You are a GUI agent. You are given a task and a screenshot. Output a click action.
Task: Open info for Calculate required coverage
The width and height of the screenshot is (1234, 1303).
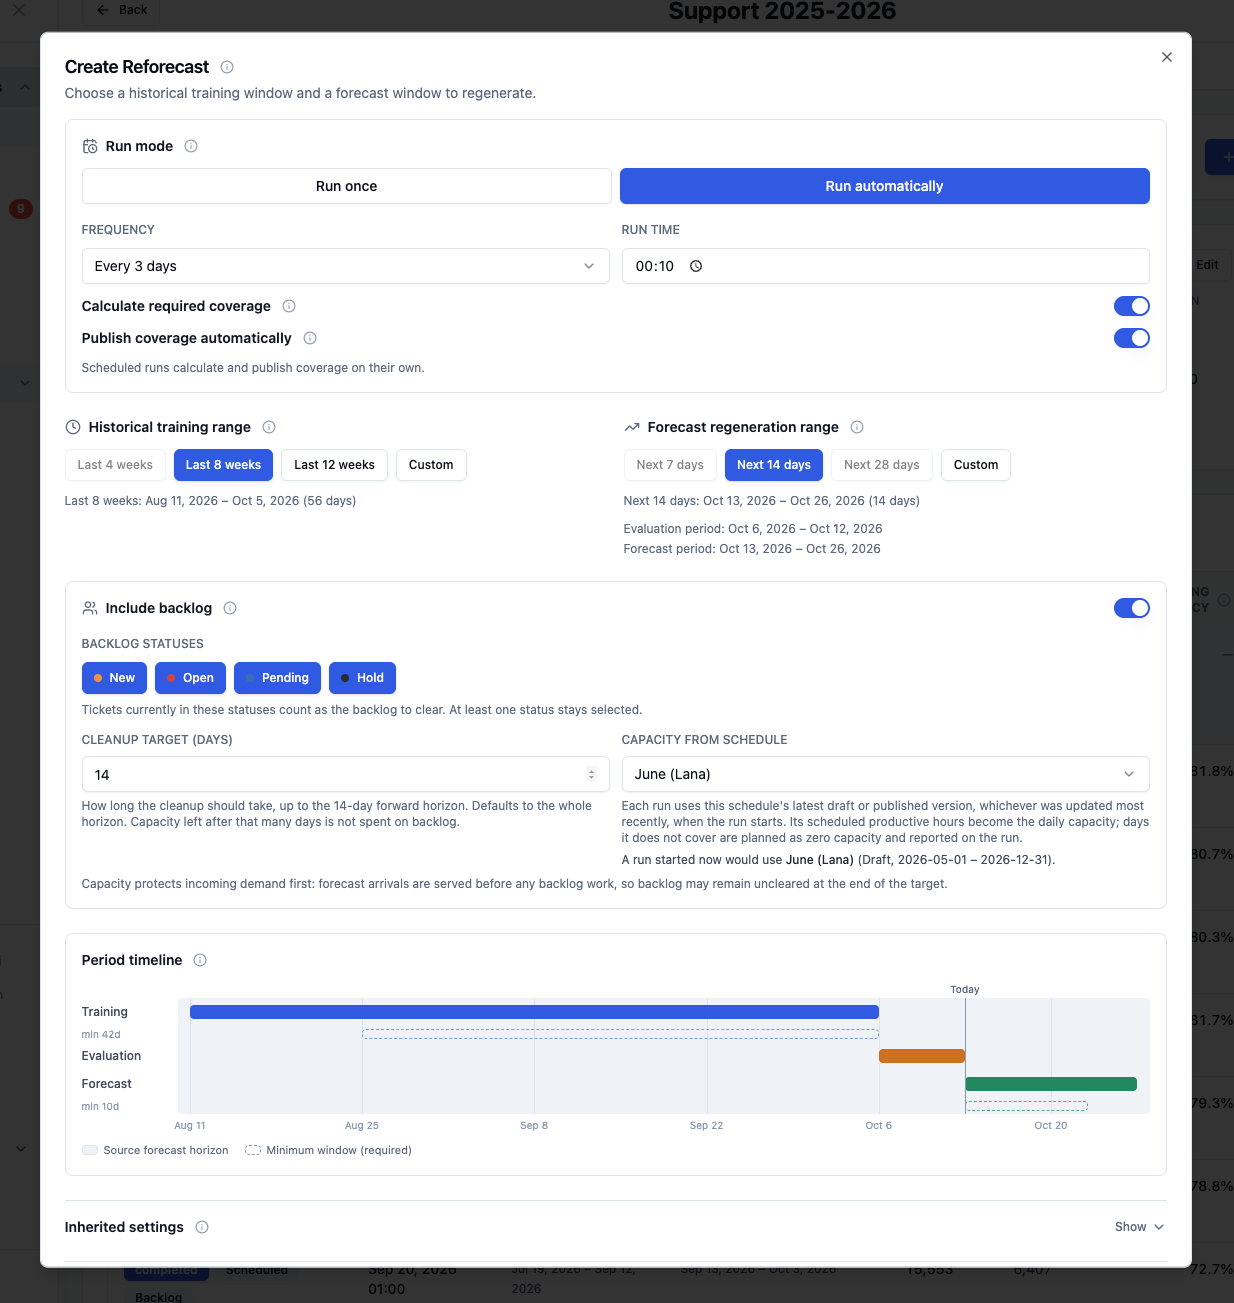(289, 306)
